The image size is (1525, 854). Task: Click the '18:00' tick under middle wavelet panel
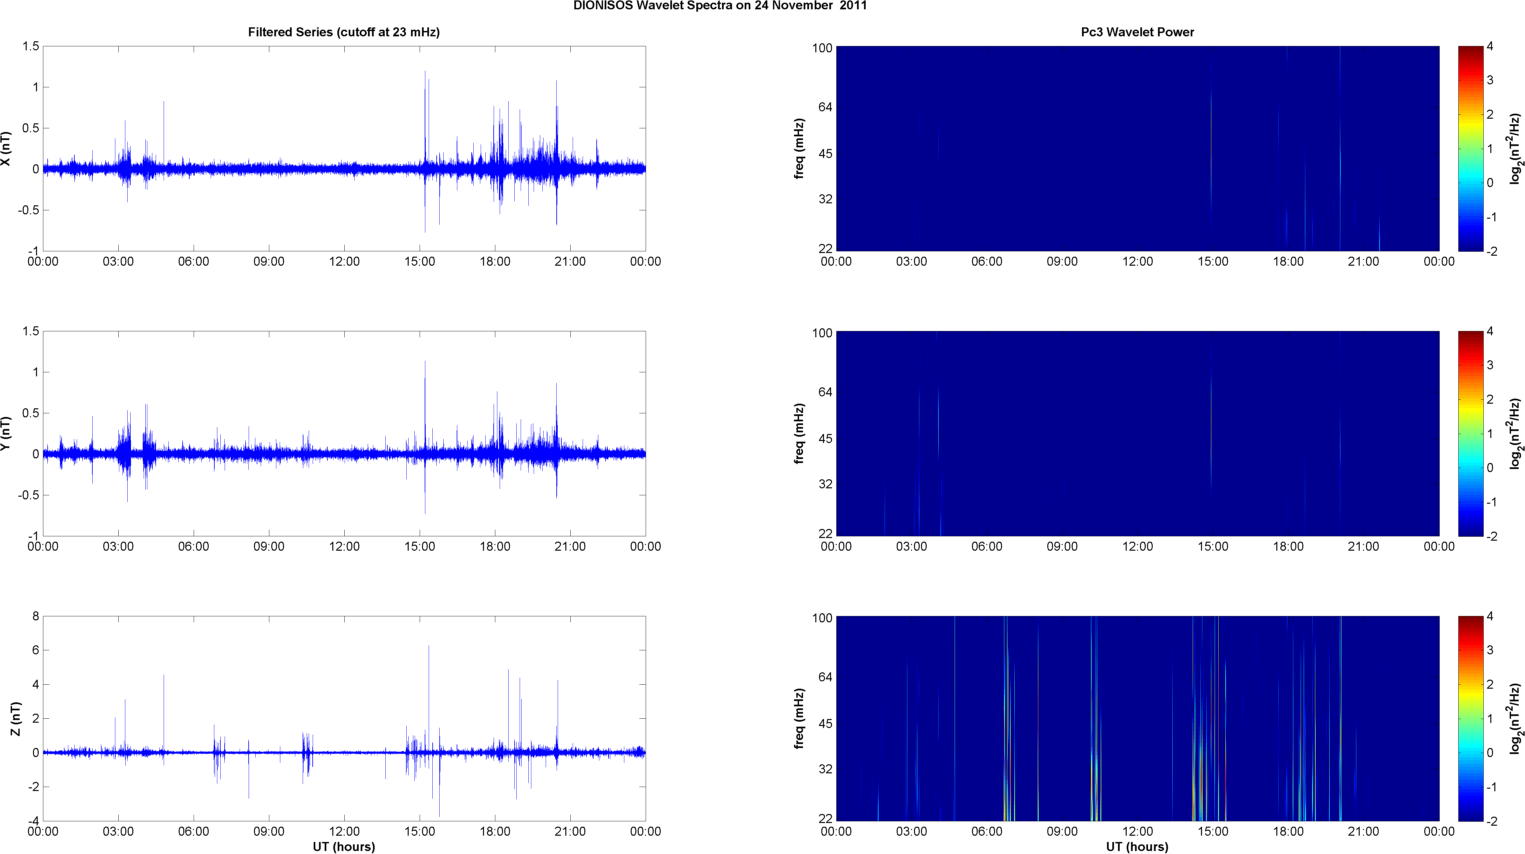click(x=1288, y=547)
